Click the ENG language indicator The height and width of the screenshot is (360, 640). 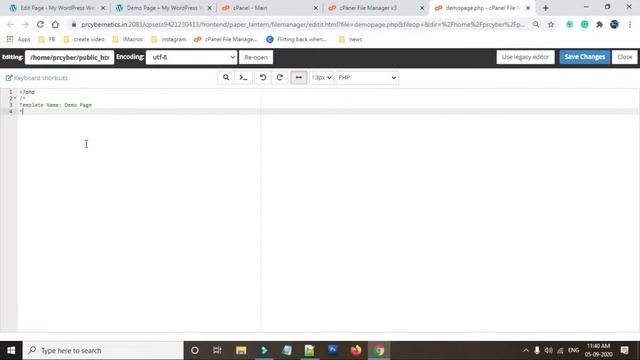[573, 350]
